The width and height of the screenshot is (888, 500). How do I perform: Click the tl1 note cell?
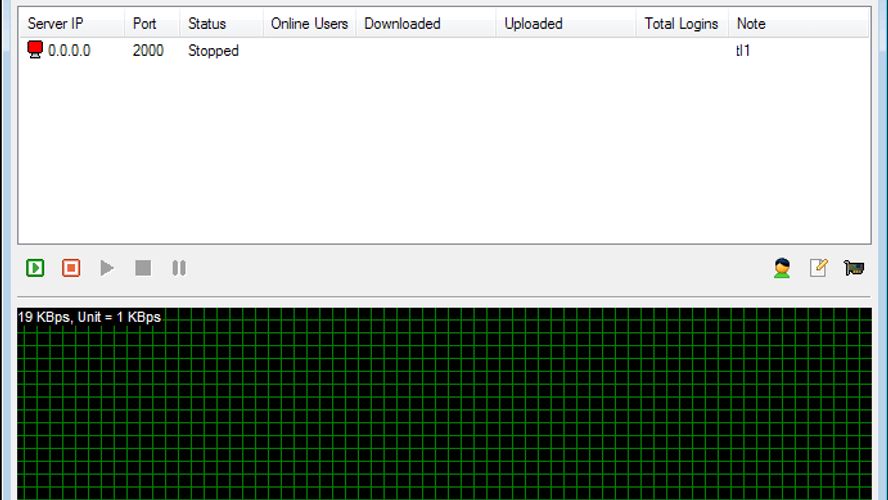[x=743, y=50]
